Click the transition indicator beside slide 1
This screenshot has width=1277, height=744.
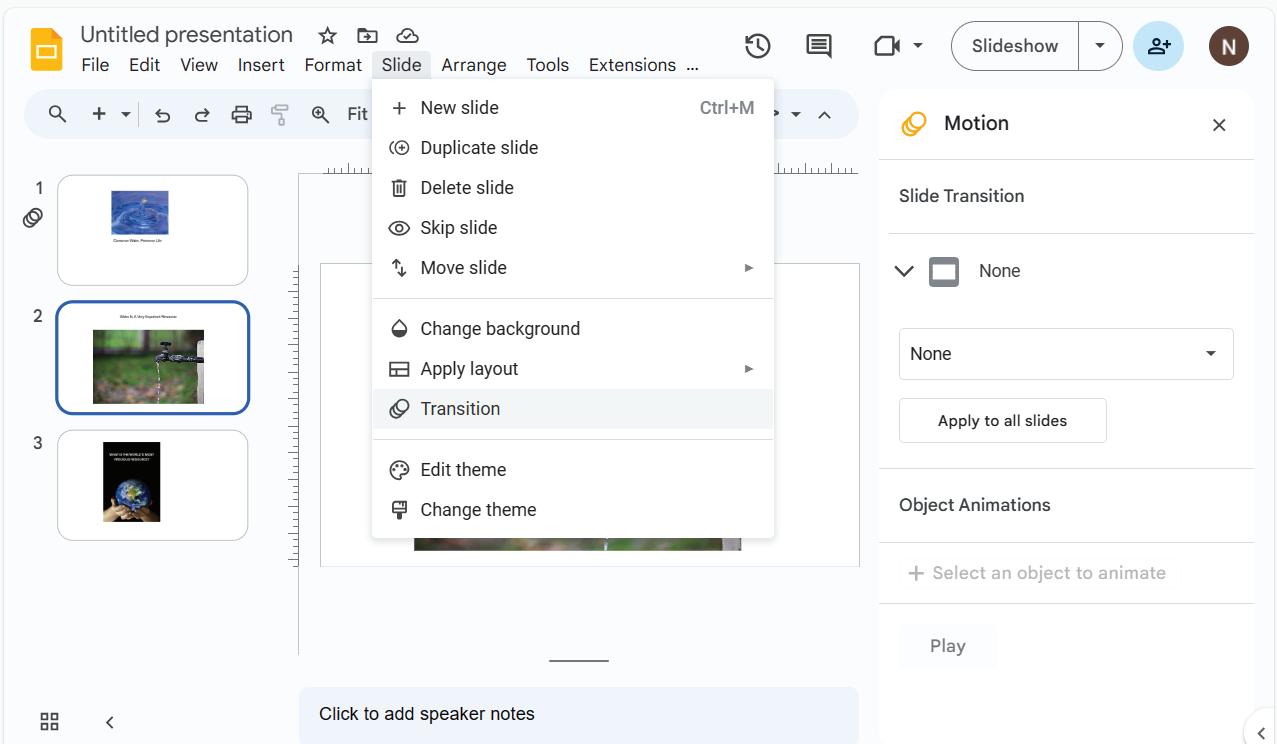point(33,217)
